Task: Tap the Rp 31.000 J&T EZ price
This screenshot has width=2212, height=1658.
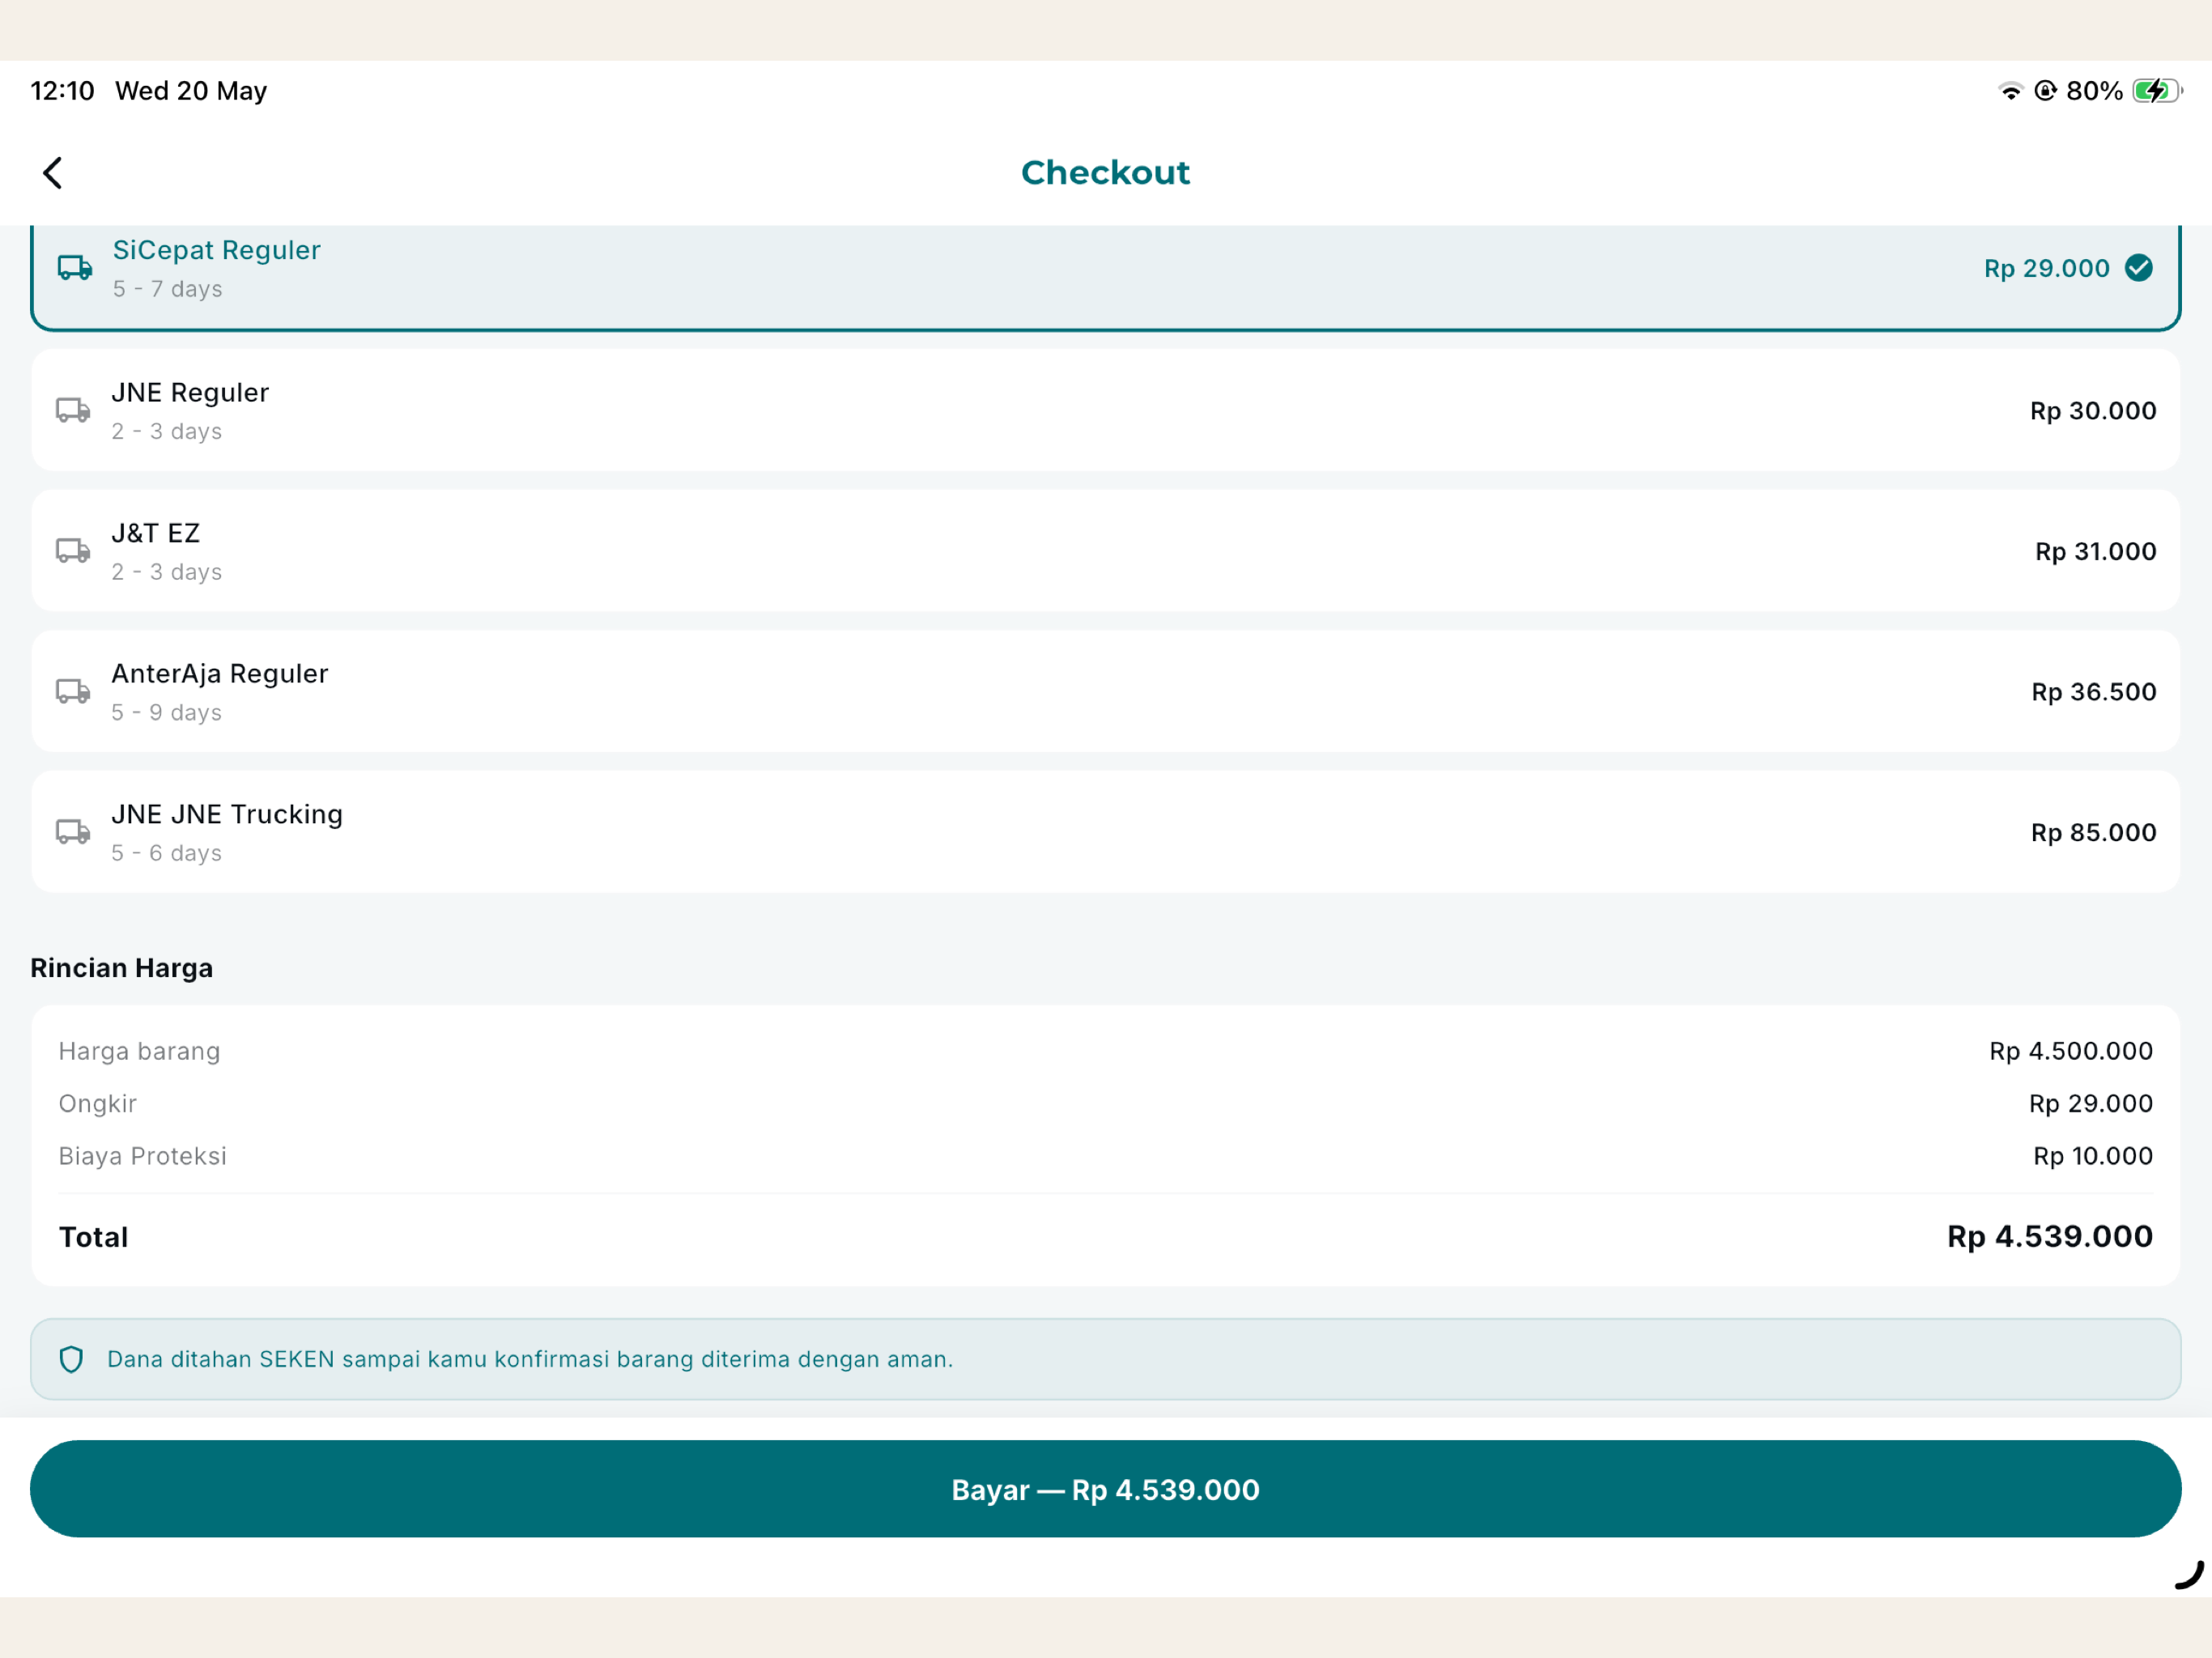Action: 2096,551
